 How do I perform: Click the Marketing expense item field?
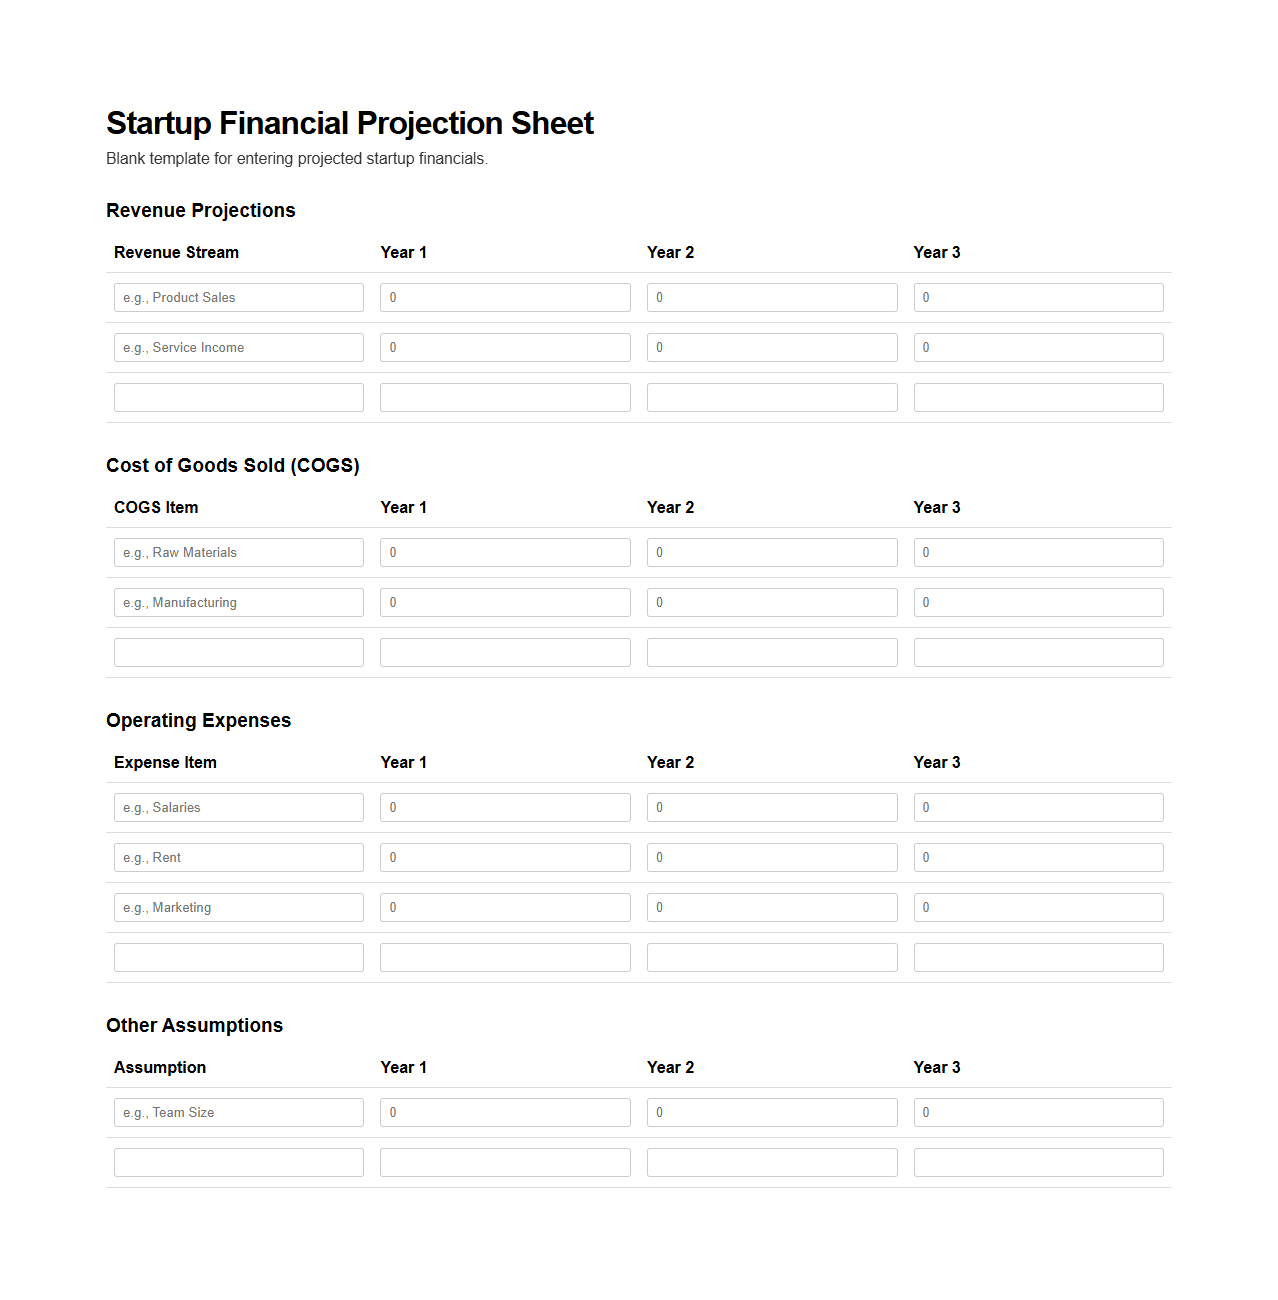point(238,907)
